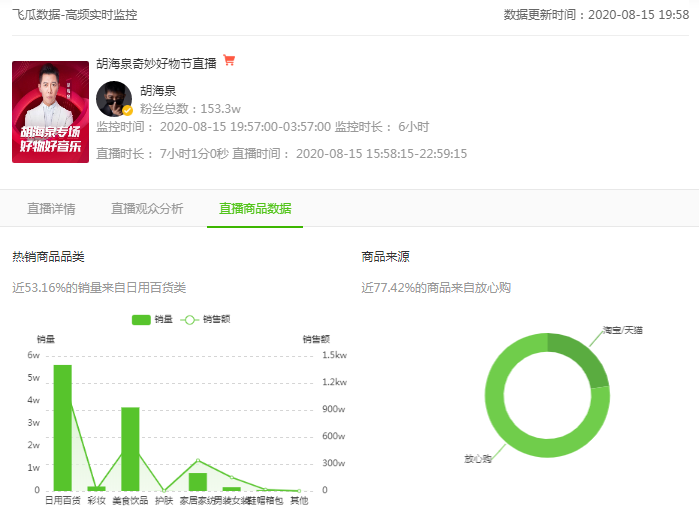Toggle the 销售额 legend series

(206, 320)
